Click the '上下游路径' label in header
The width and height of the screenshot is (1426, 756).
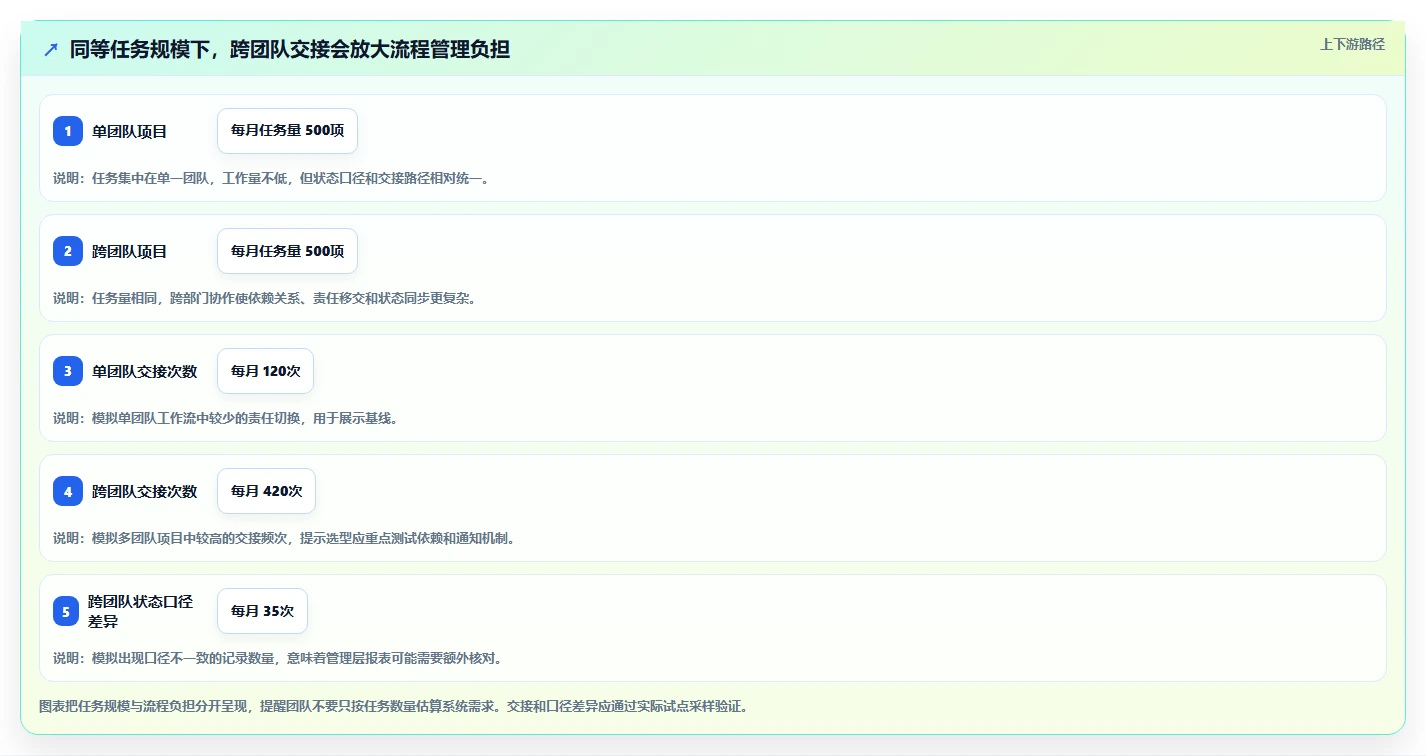click(x=1352, y=44)
